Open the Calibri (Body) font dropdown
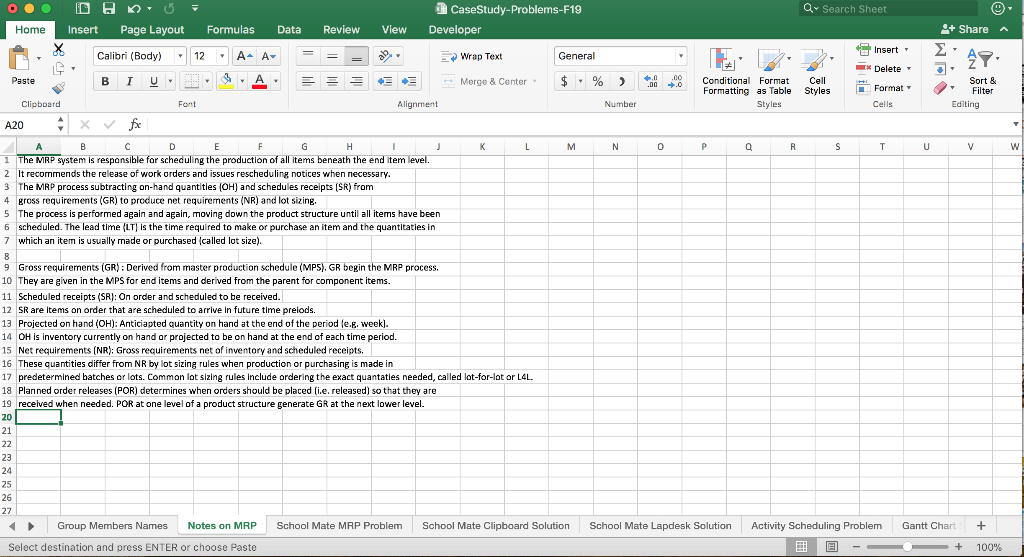This screenshot has height=557, width=1024. click(180, 56)
